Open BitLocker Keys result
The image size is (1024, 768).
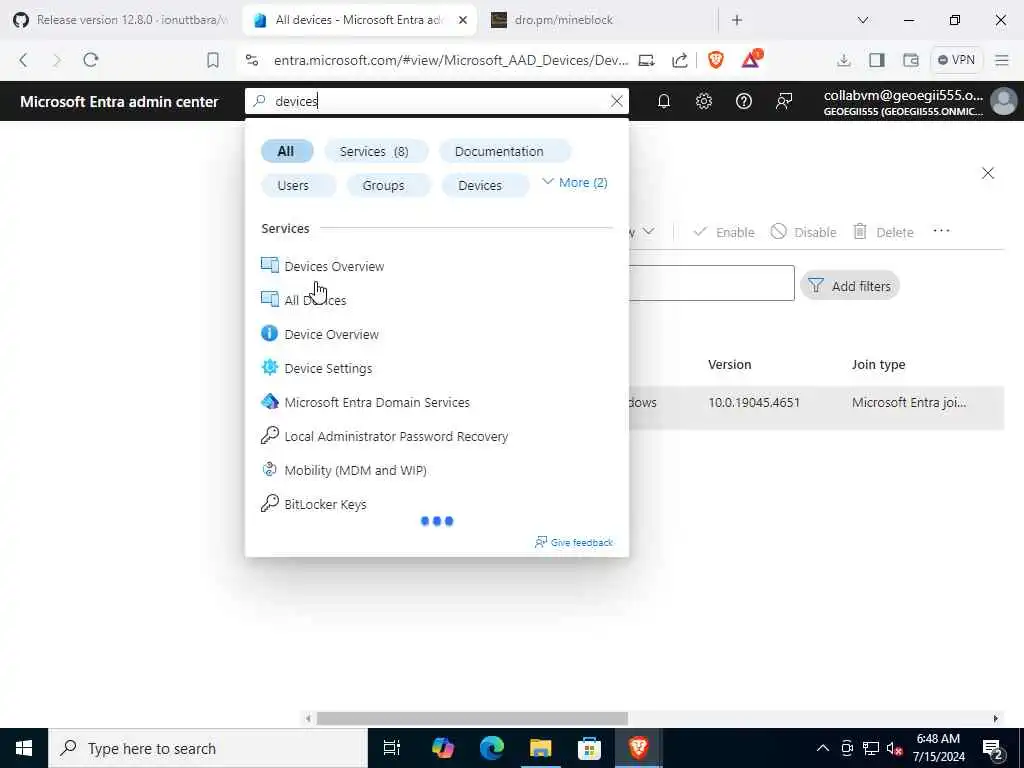pos(313,504)
